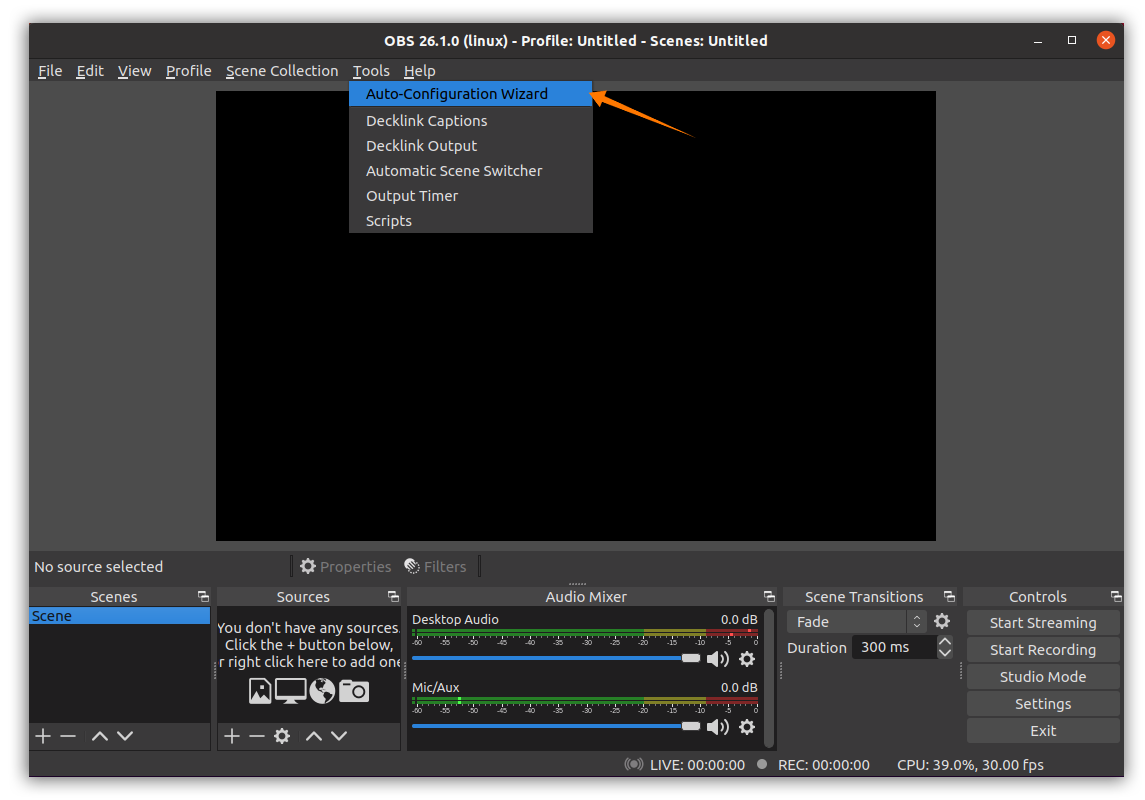This screenshot has height=800, width=1145.
Task: Click the browser globe source icon
Action: point(322,691)
